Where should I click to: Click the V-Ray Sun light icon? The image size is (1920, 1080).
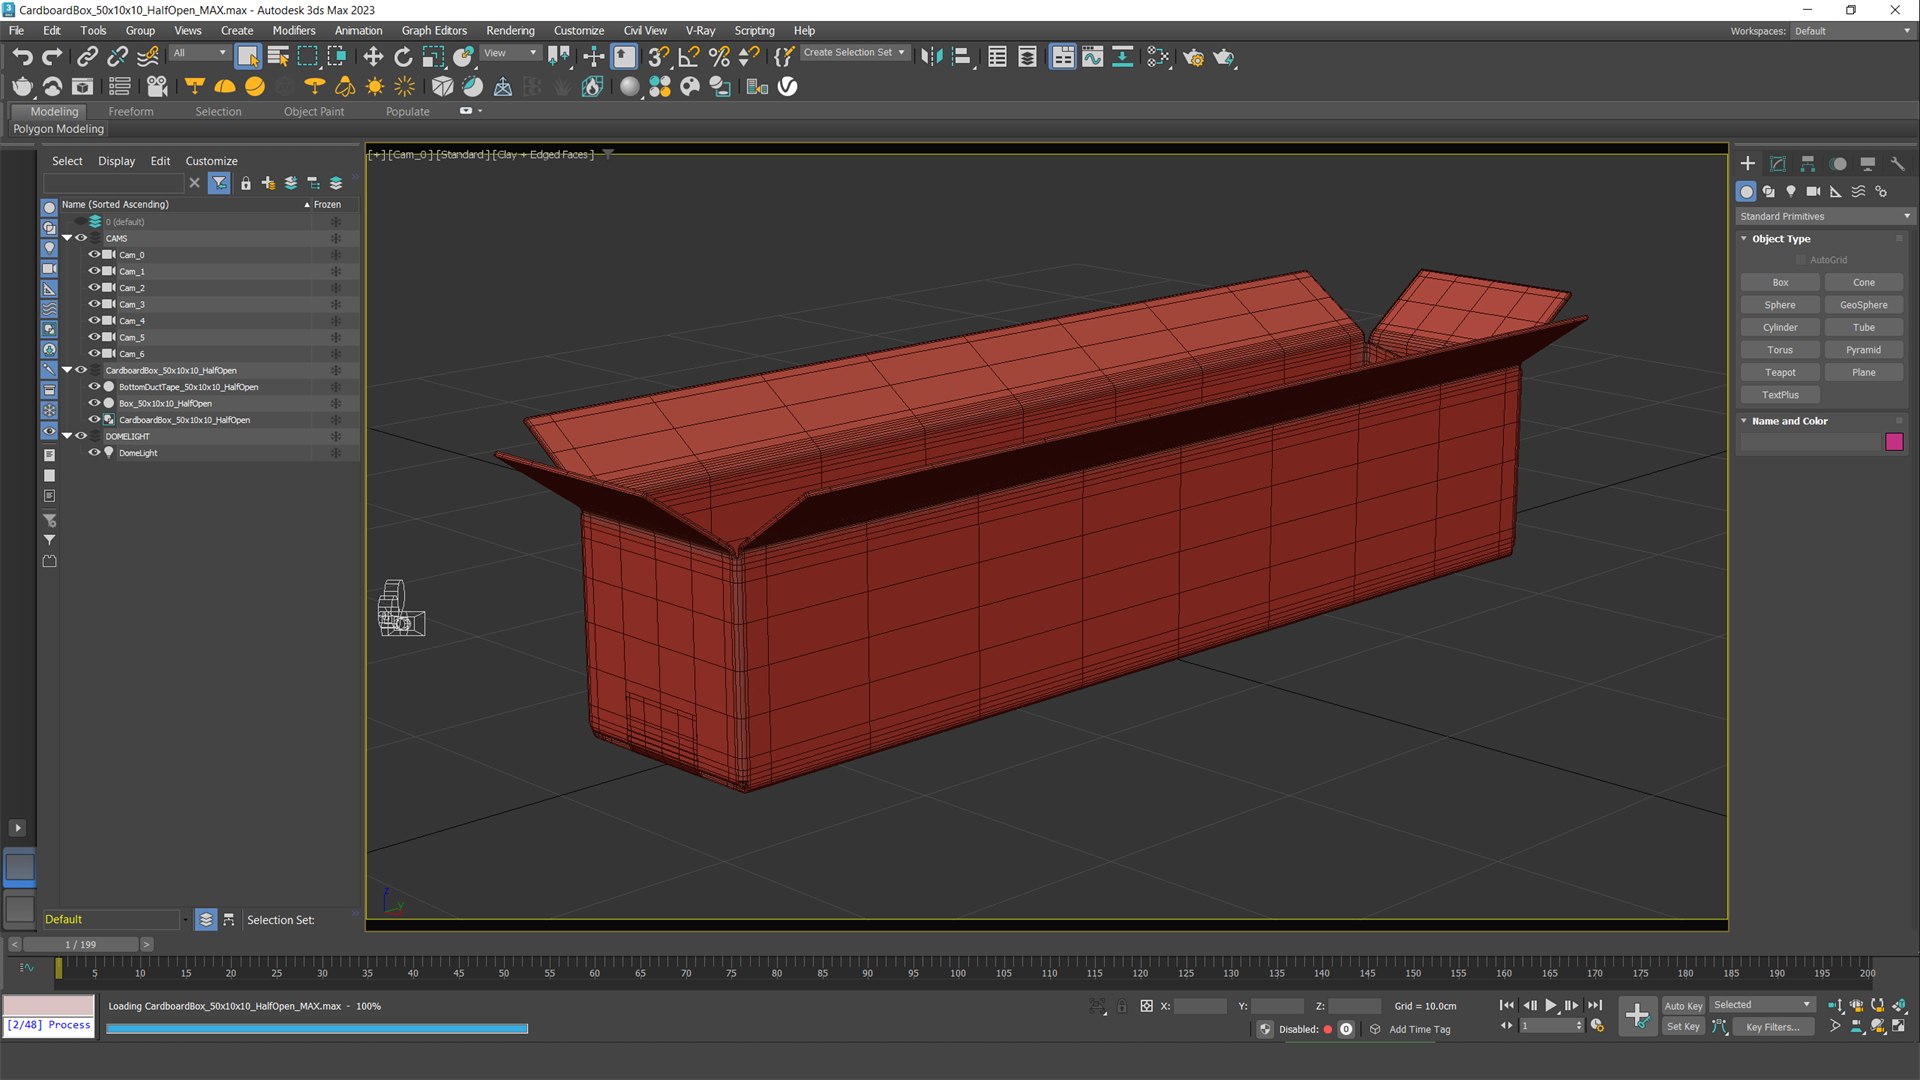[375, 87]
